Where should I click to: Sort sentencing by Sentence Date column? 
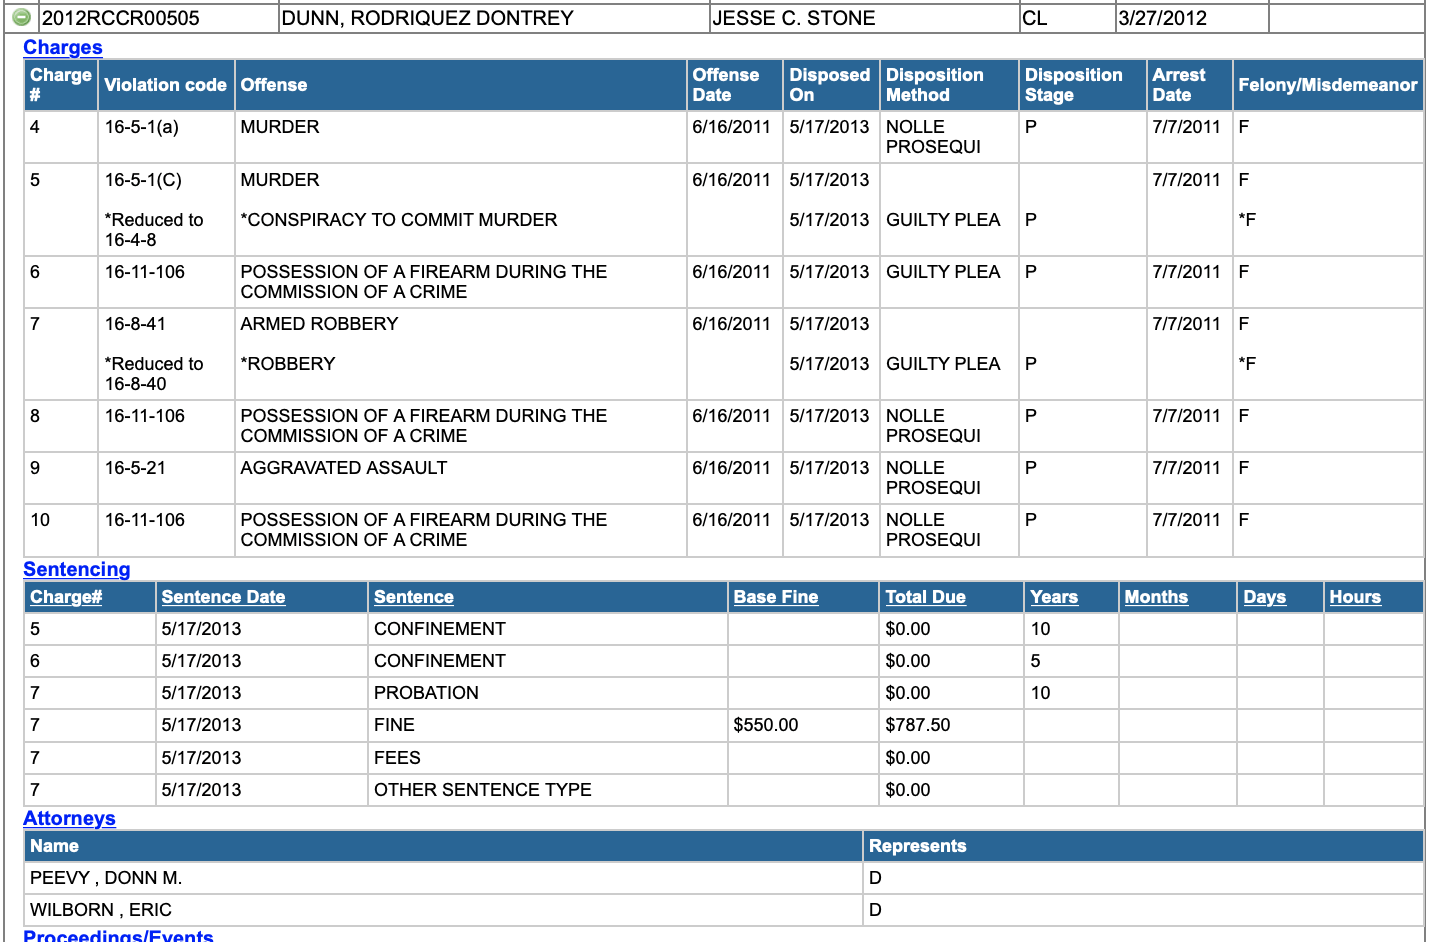coord(223,597)
